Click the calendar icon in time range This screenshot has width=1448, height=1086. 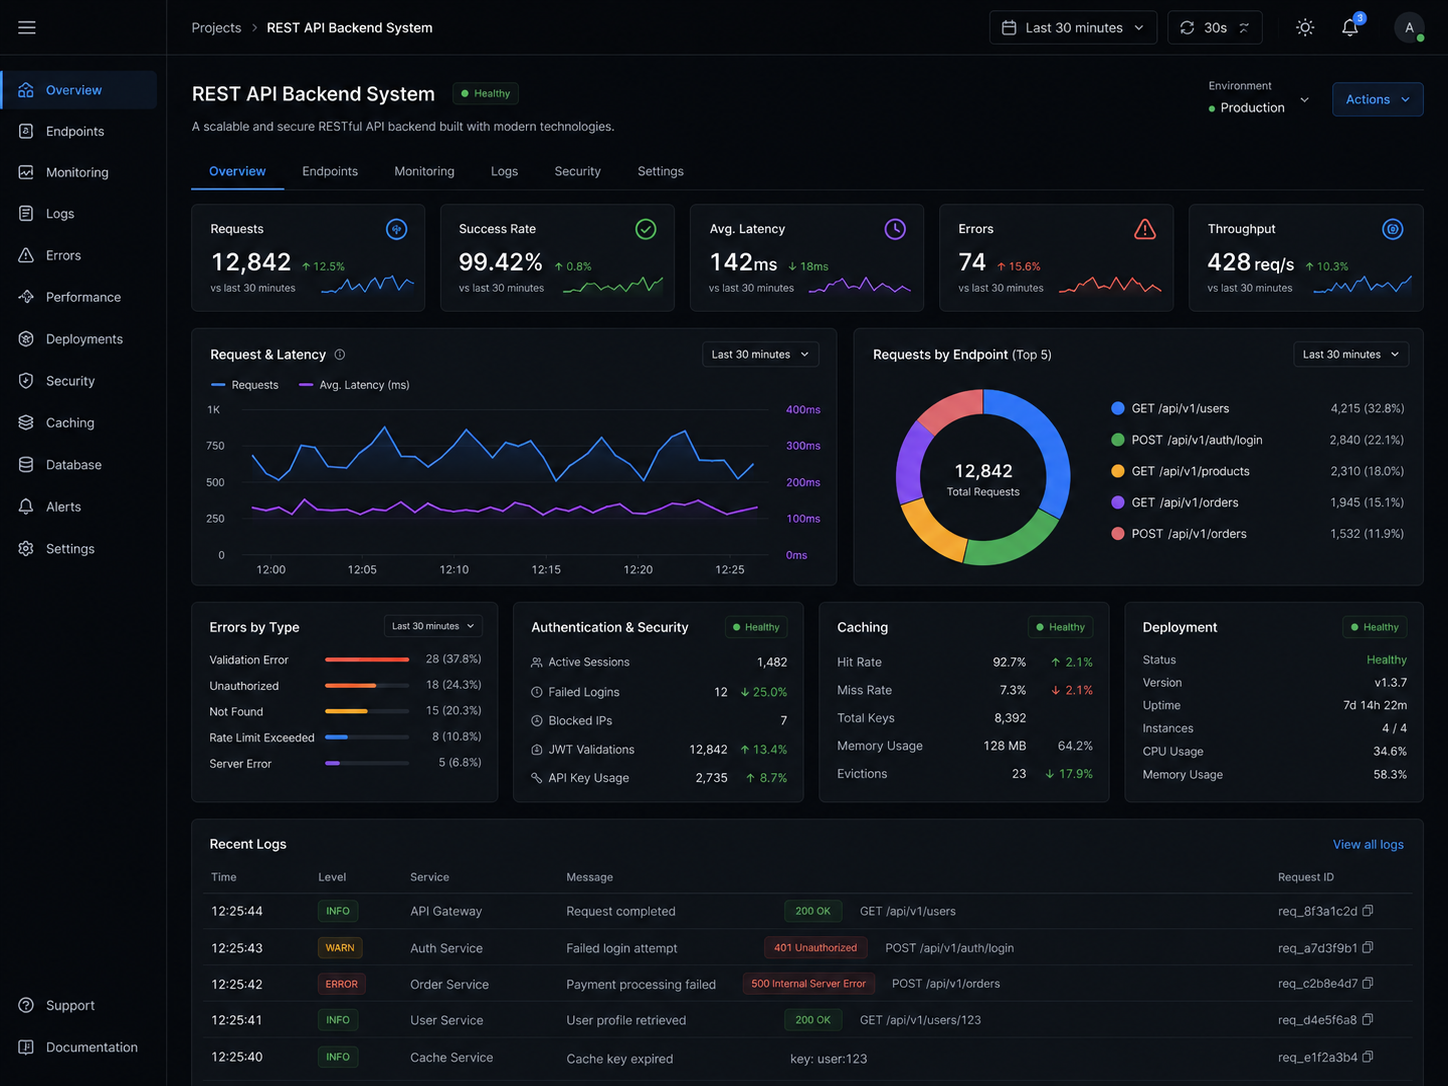pos(1009,28)
